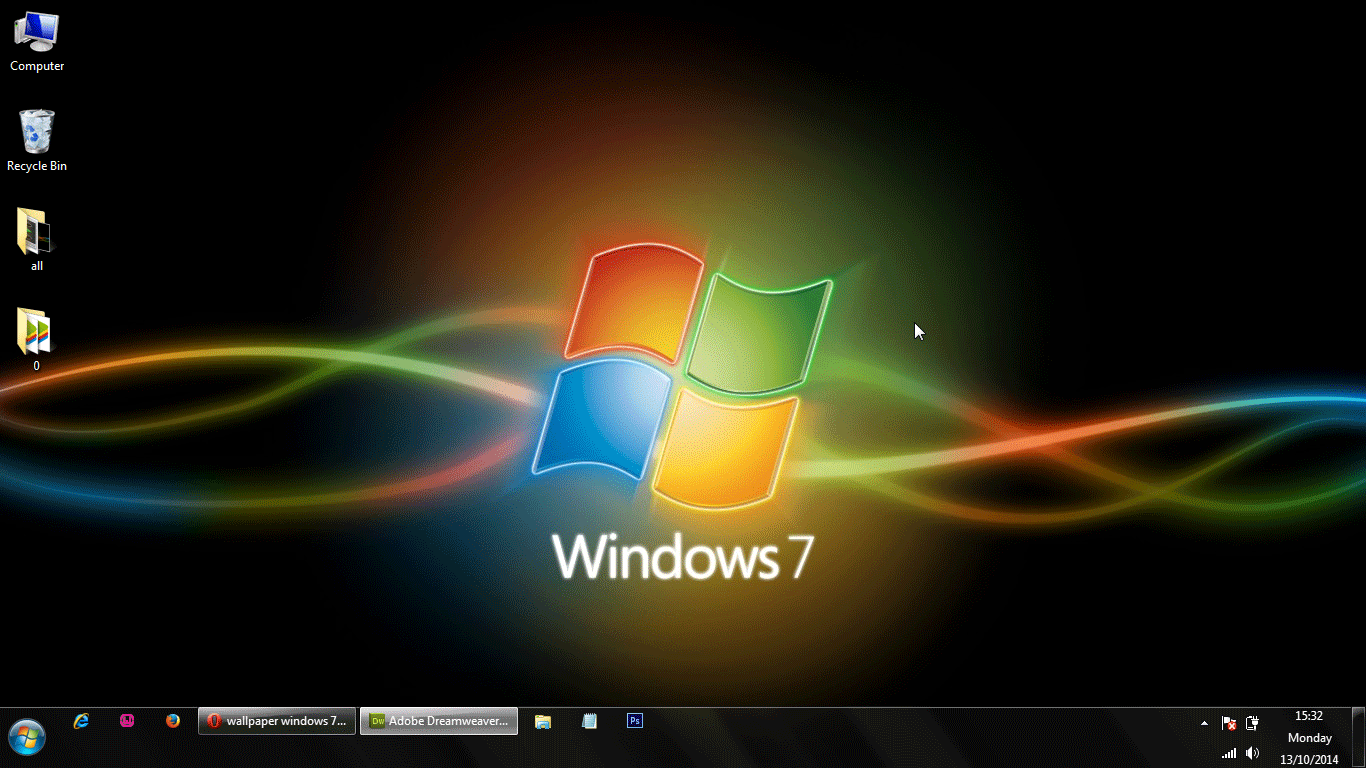The image size is (1366, 768).
Task: Show hidden system tray icons
Action: pos(1204,723)
